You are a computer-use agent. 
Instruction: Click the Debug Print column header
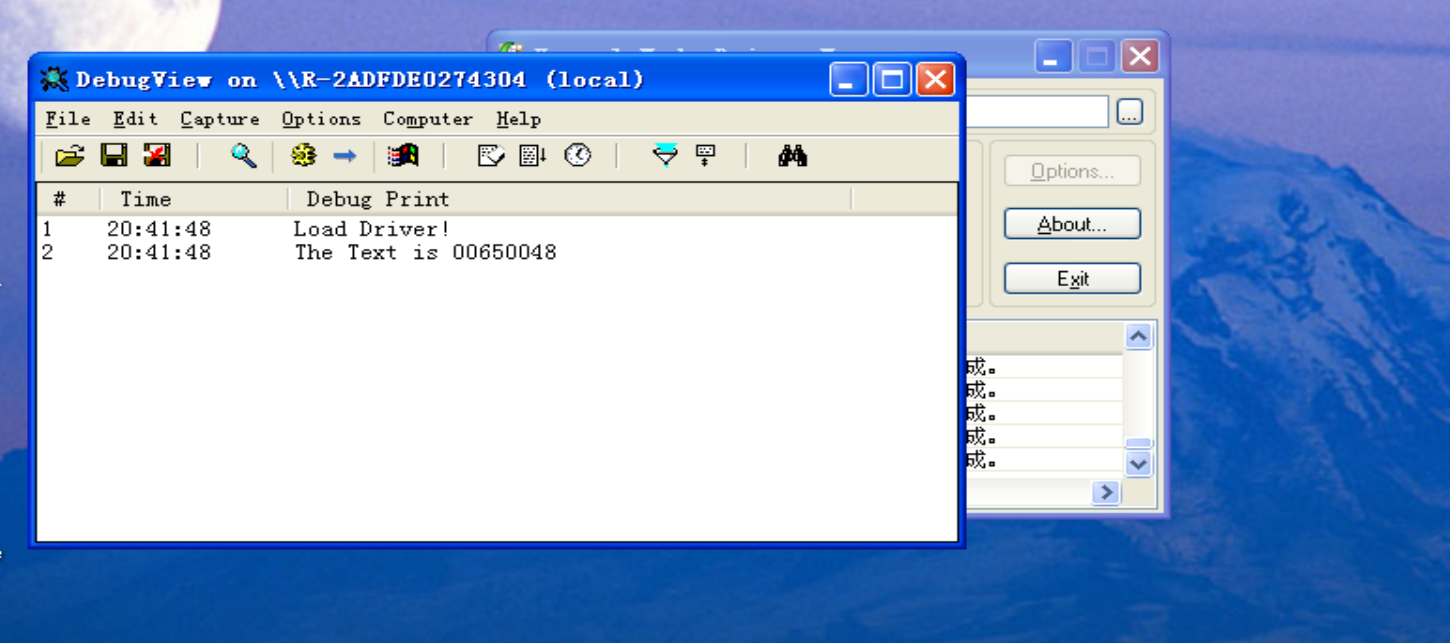pos(570,199)
